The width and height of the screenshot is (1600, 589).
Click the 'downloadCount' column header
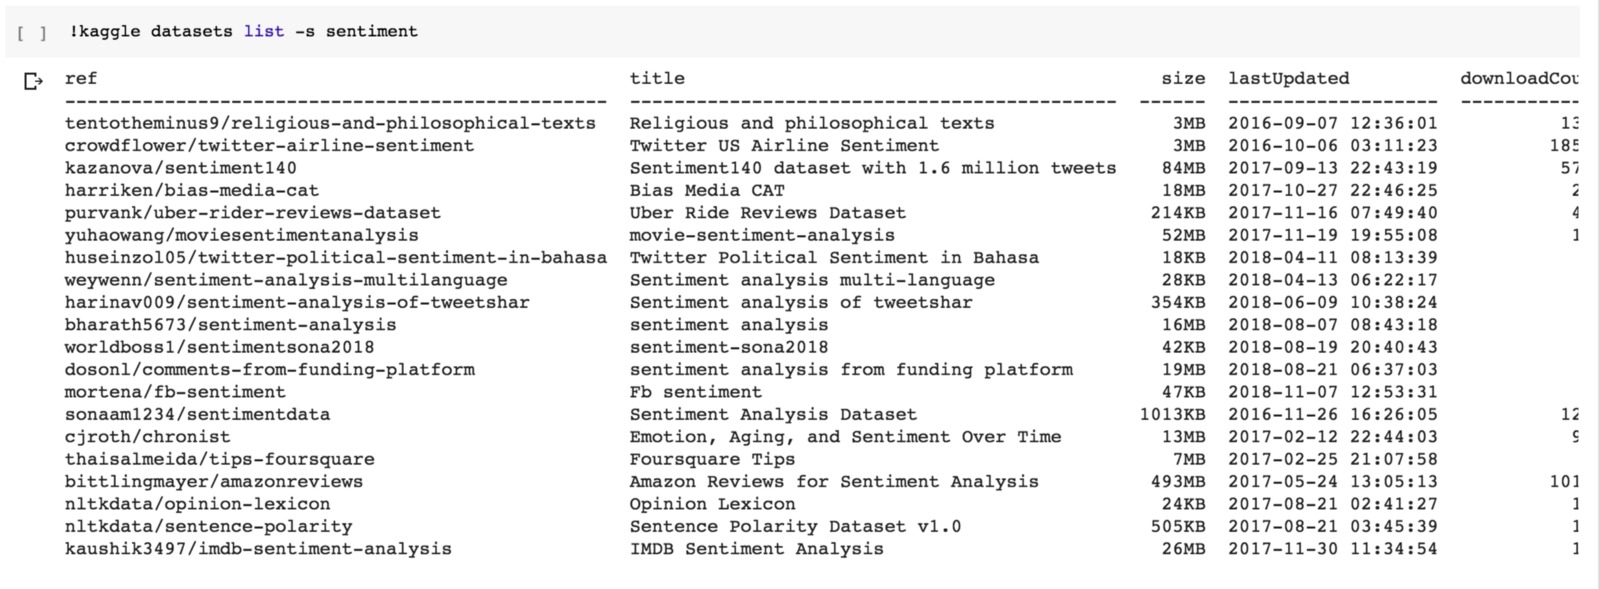coord(1518,78)
